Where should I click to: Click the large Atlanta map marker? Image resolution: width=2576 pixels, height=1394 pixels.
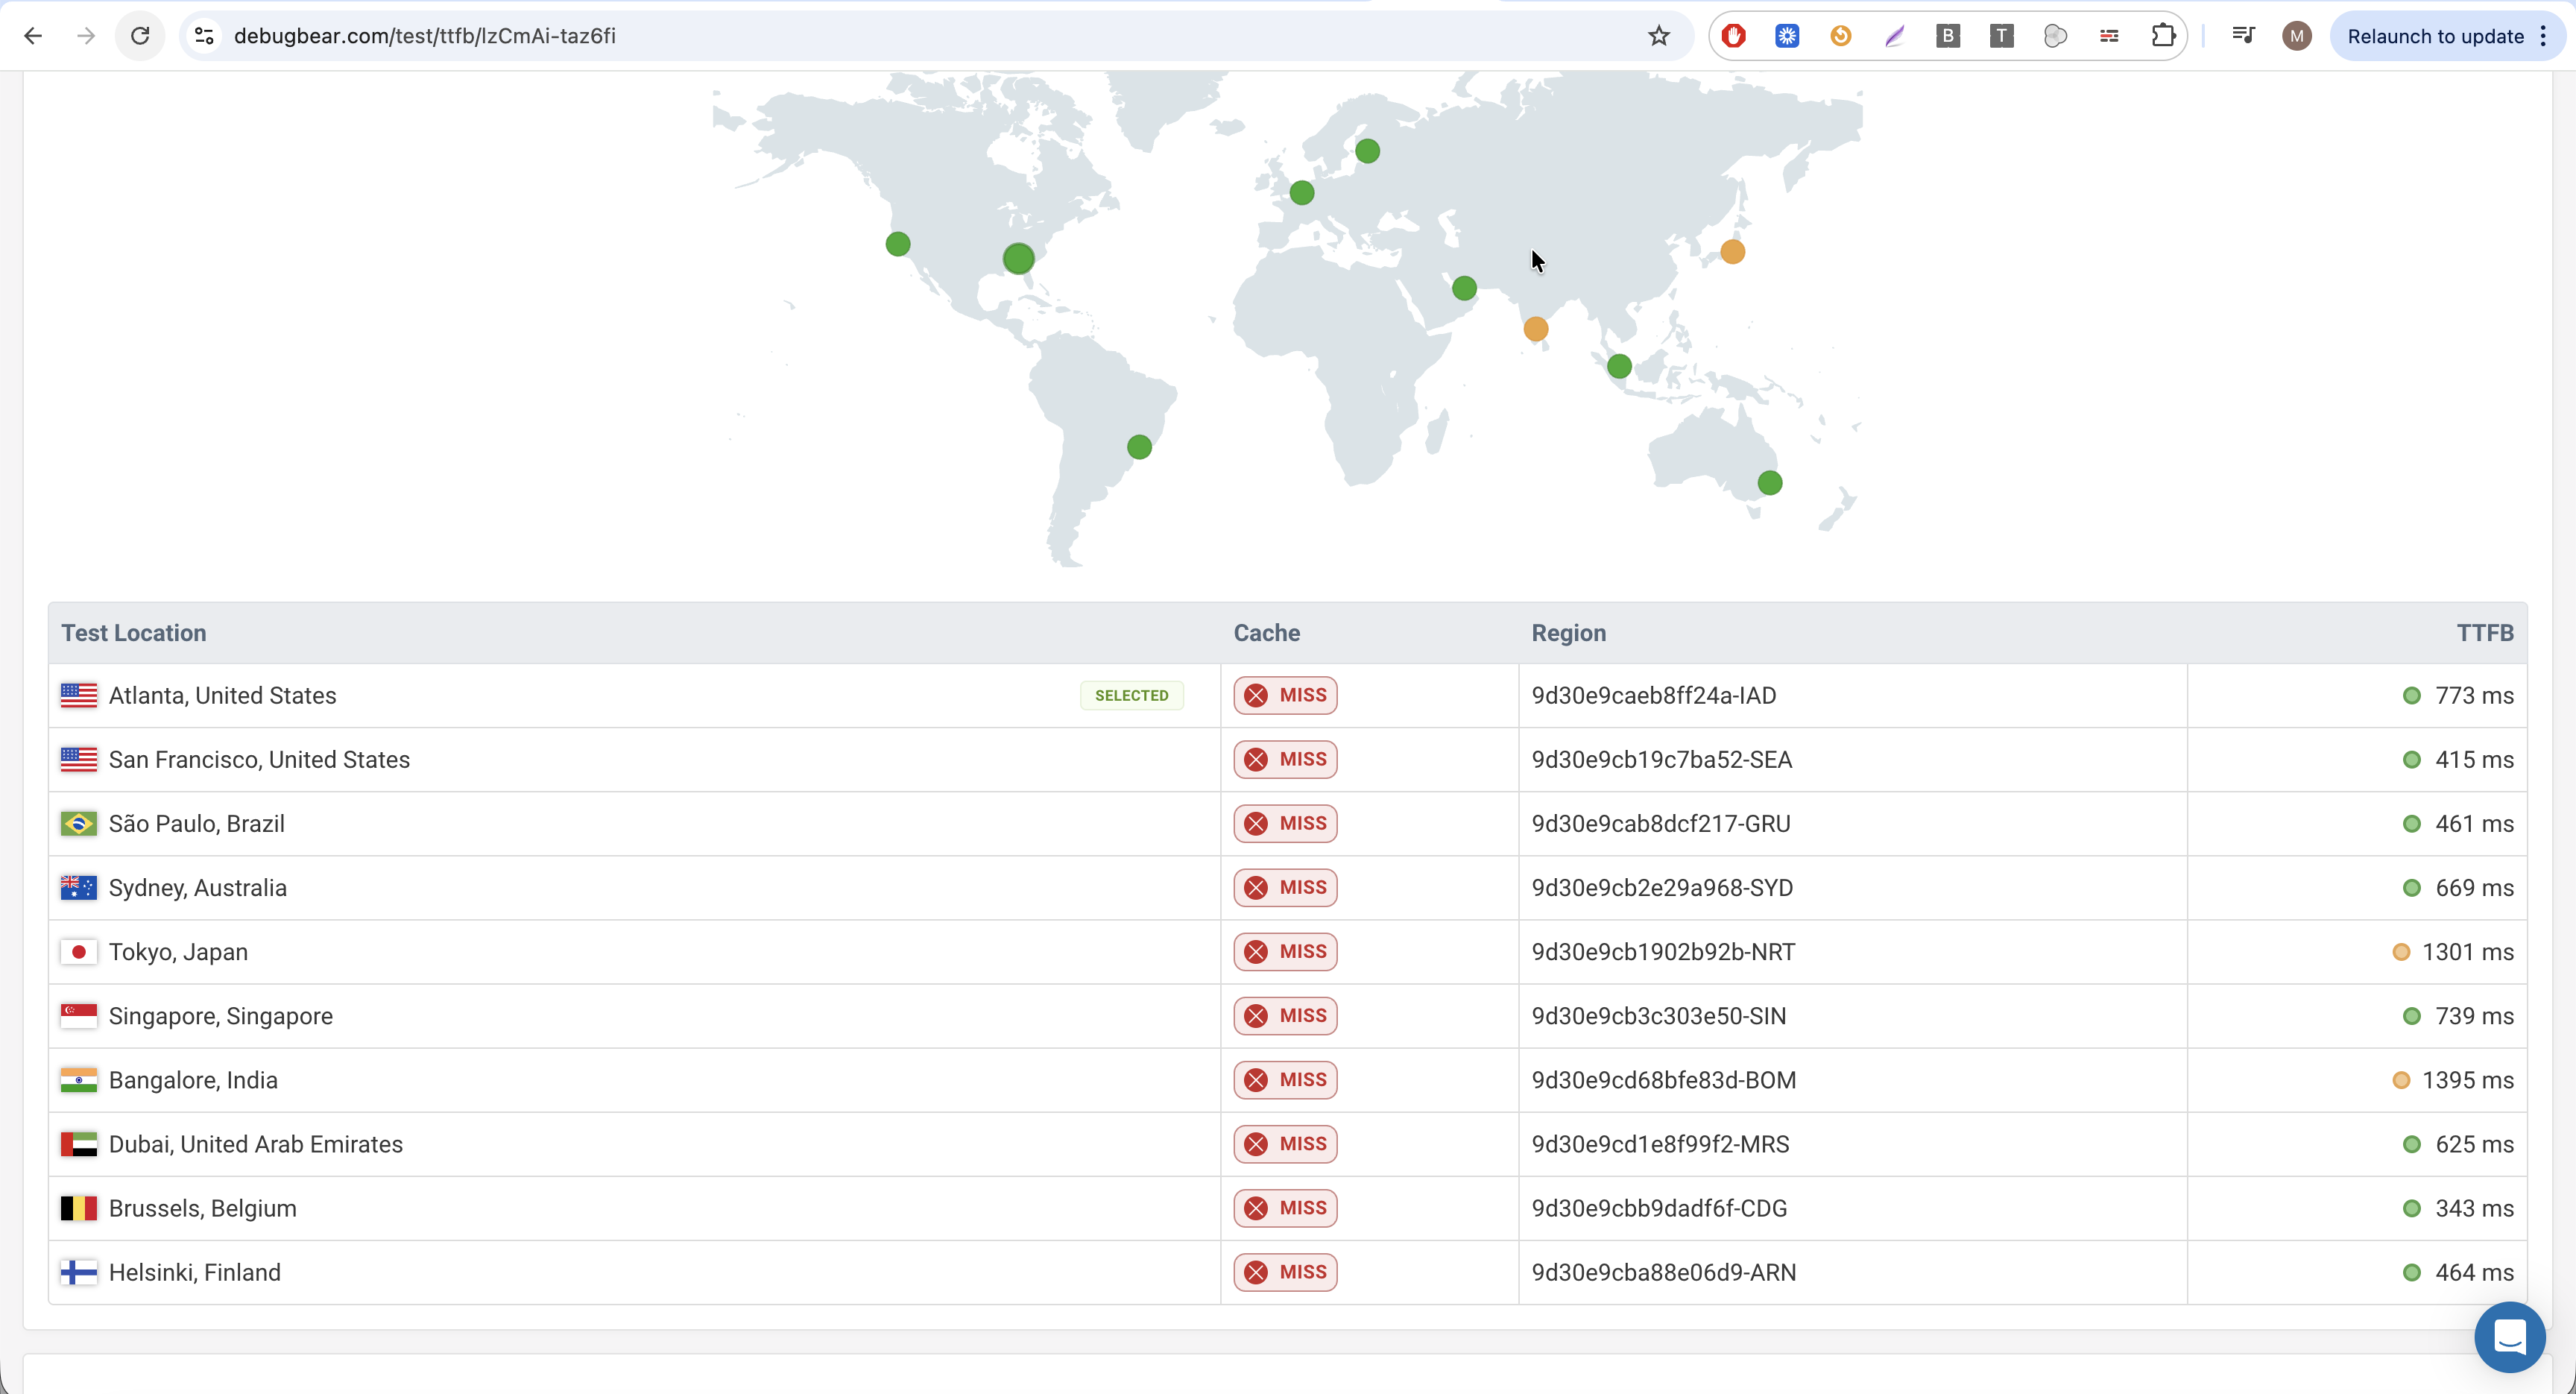click(1018, 259)
